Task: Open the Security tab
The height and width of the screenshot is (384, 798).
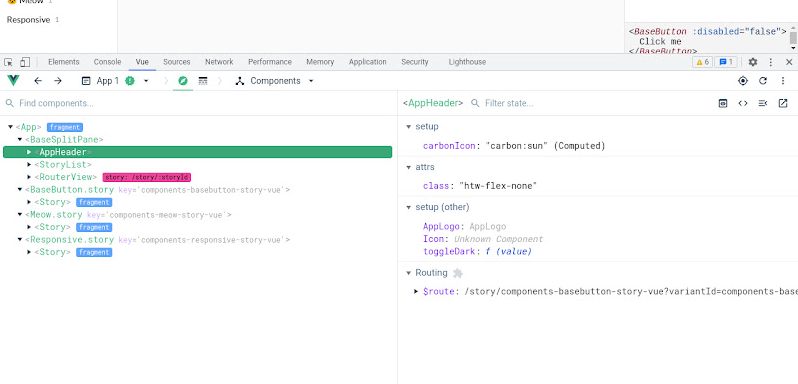Action: [x=415, y=62]
